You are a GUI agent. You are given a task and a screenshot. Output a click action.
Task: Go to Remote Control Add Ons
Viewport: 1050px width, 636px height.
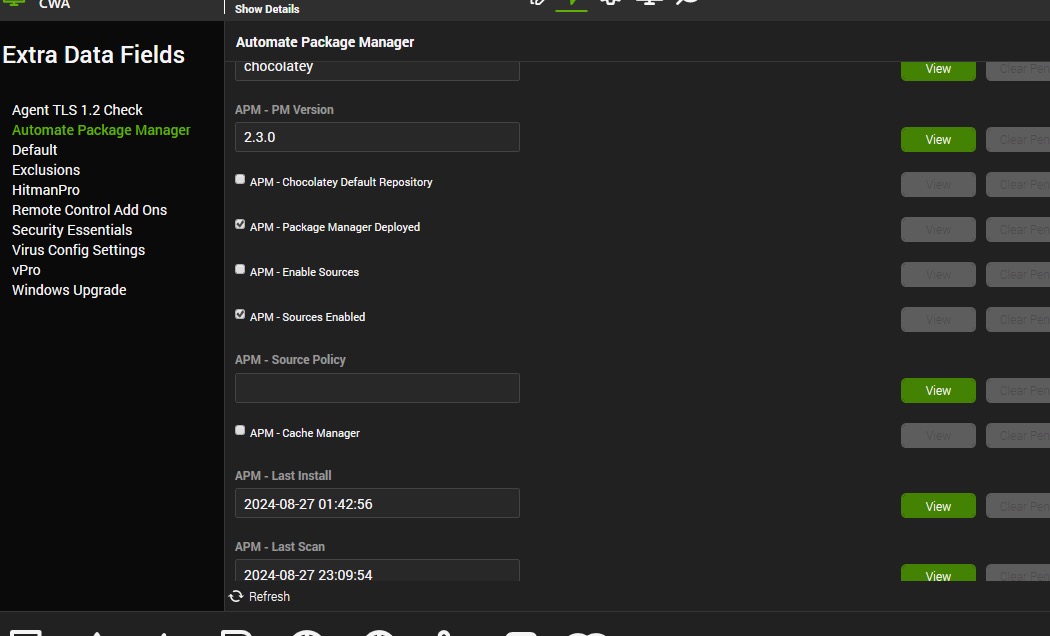click(89, 210)
